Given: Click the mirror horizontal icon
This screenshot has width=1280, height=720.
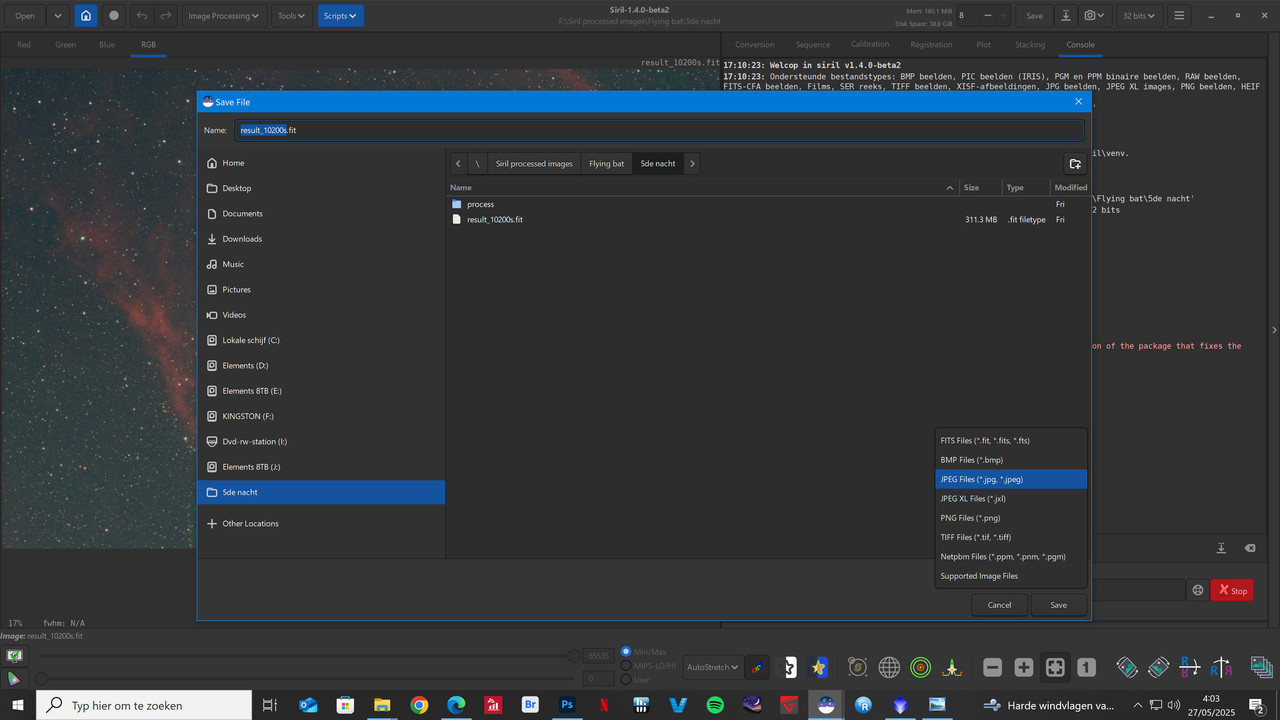Looking at the screenshot, I should [x=1190, y=667].
